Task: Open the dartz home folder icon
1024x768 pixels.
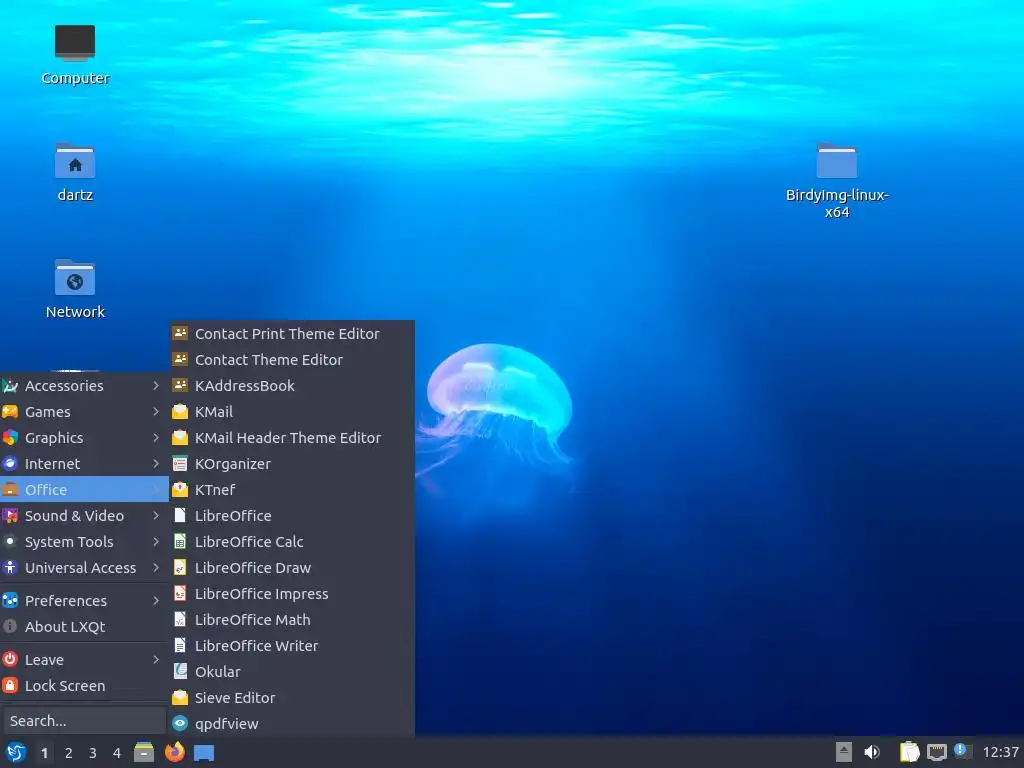Action: tap(74, 161)
